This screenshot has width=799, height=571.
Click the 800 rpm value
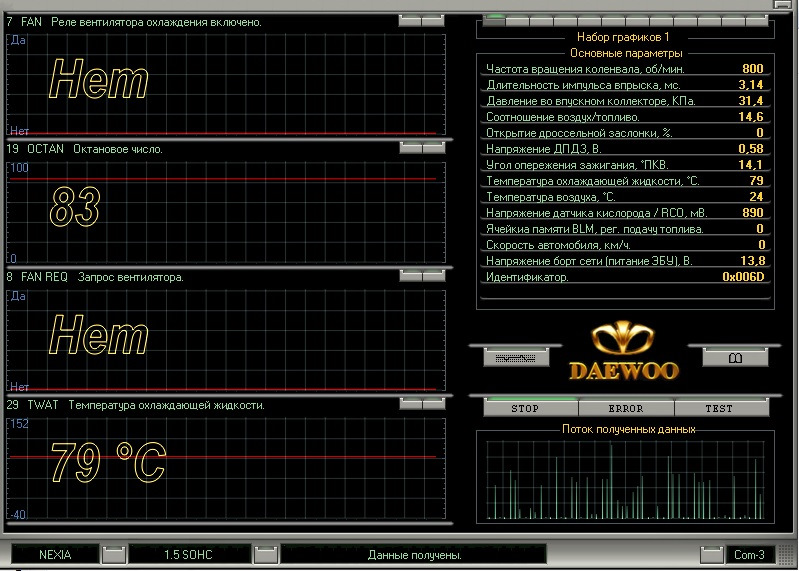point(753,69)
